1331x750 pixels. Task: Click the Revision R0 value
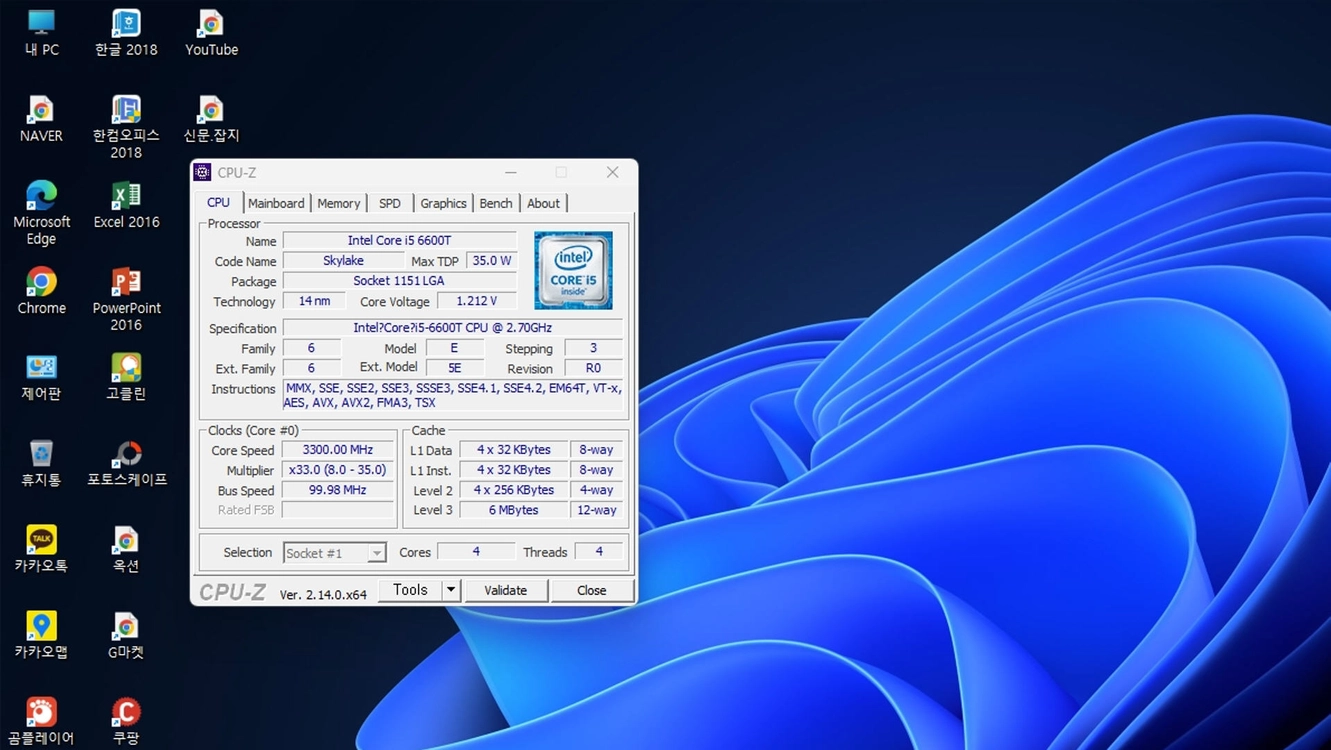(x=593, y=368)
